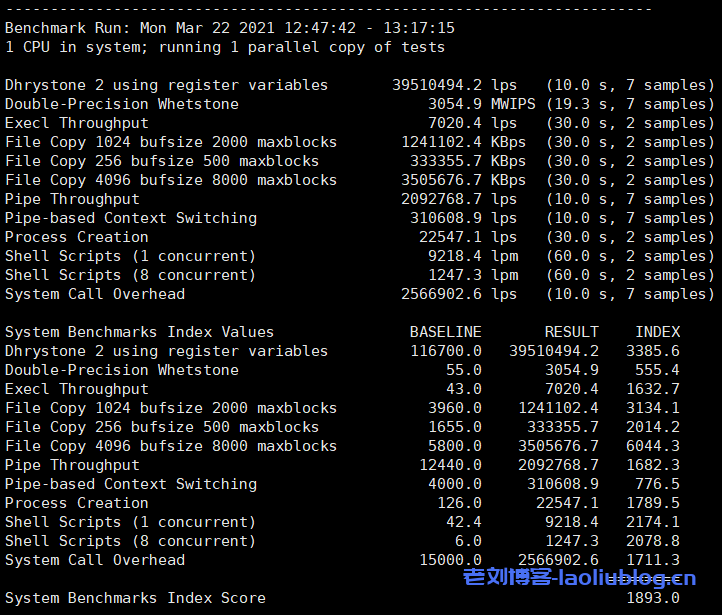Screen dimensions: 722x615
Task: Click the final index score 1893.0
Action: pyautogui.click(x=653, y=598)
